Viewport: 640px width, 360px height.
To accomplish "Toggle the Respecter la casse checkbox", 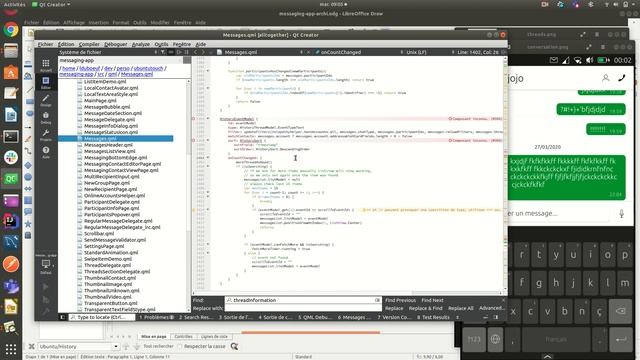I will click(180, 346).
